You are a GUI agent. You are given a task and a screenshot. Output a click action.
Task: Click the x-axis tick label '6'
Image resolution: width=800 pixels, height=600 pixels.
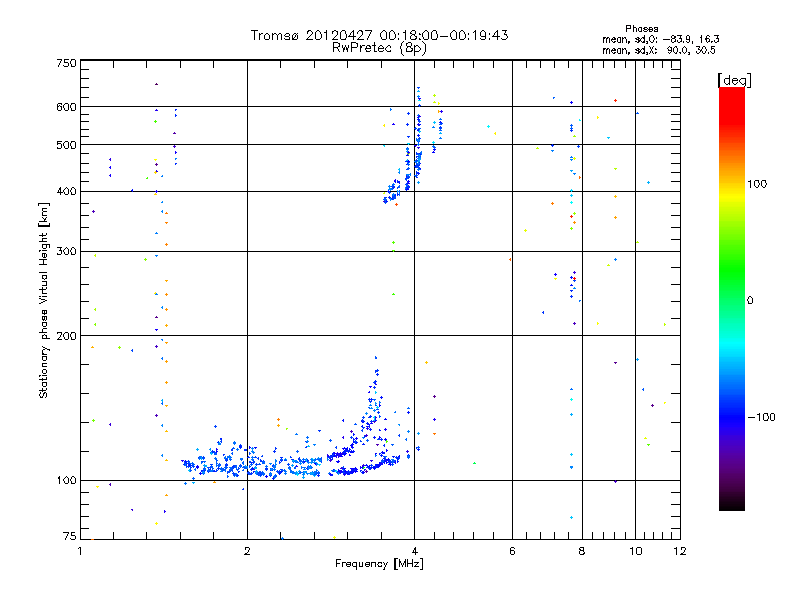(x=512, y=551)
